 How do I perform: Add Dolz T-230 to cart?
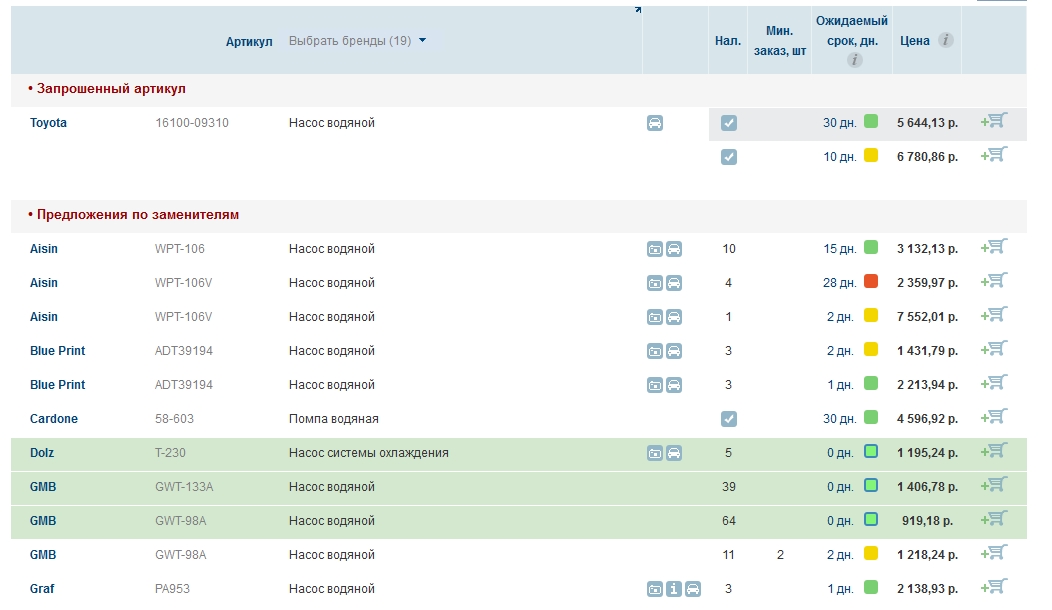[x=995, y=451]
